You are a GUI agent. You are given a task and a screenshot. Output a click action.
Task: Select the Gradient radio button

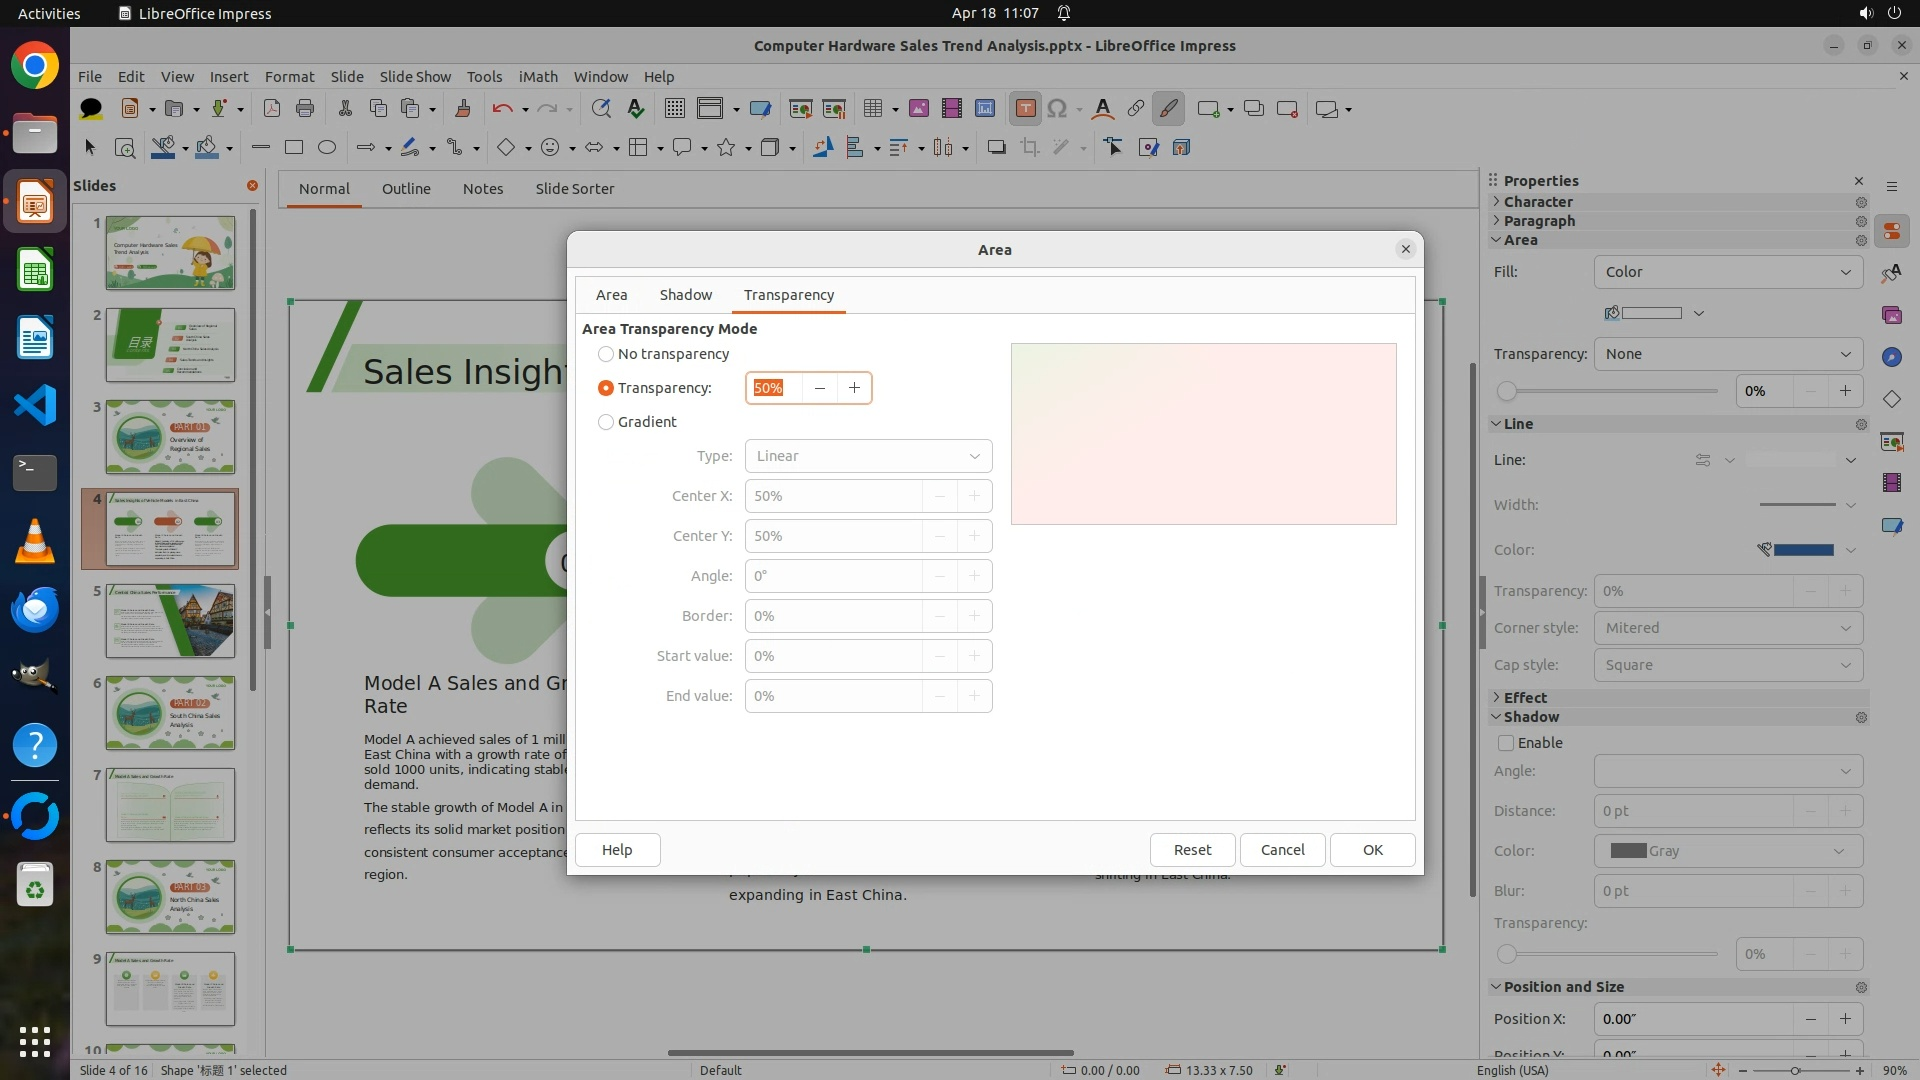tap(606, 422)
